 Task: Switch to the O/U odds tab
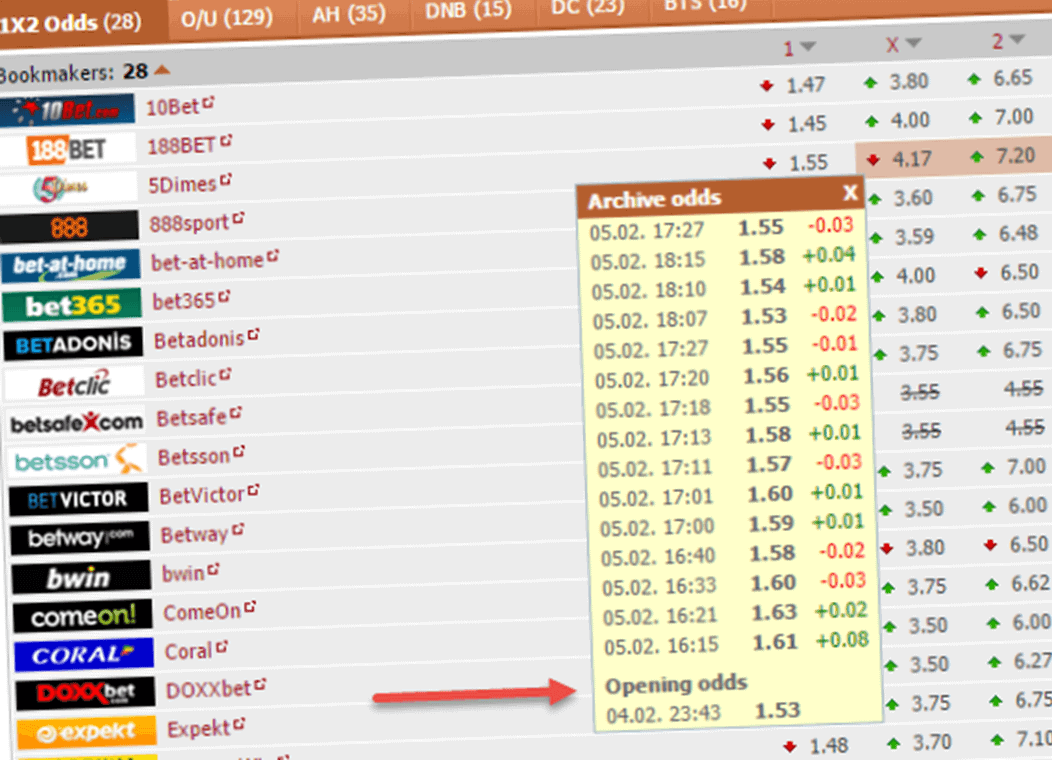click(228, 16)
